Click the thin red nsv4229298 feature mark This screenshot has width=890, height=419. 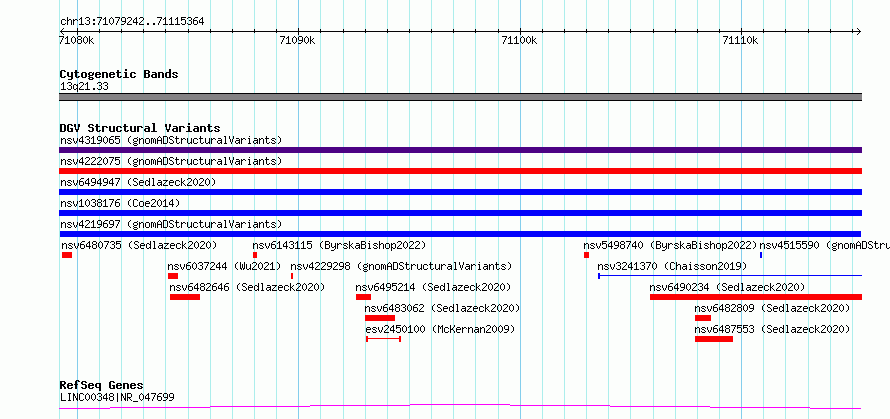[292, 276]
